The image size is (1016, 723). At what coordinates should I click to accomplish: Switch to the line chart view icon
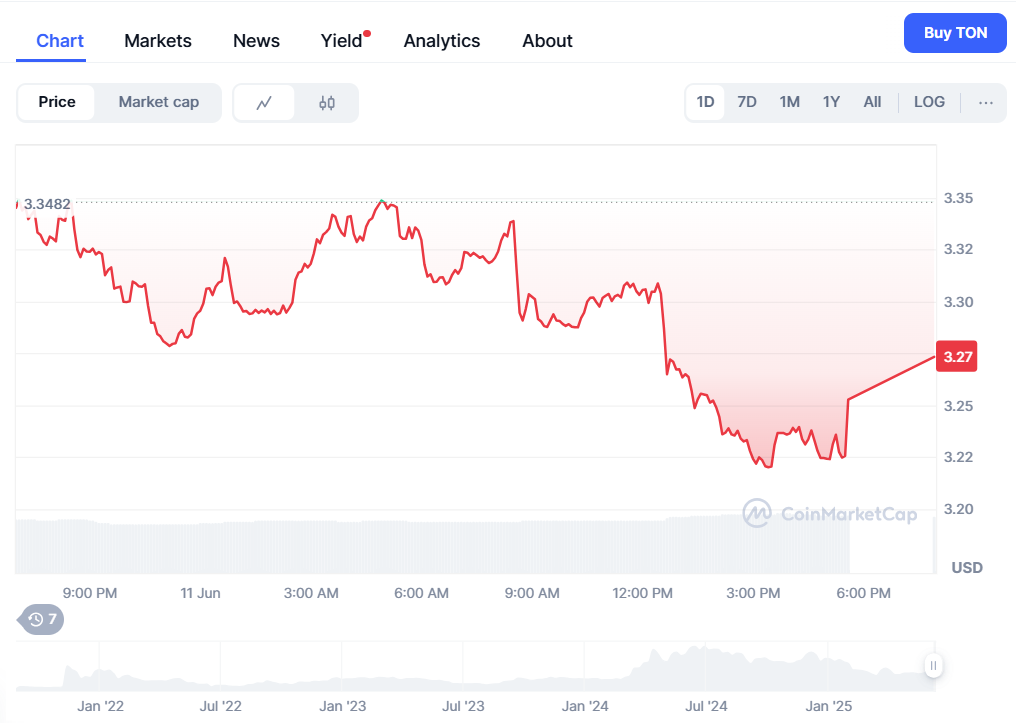[x=264, y=102]
